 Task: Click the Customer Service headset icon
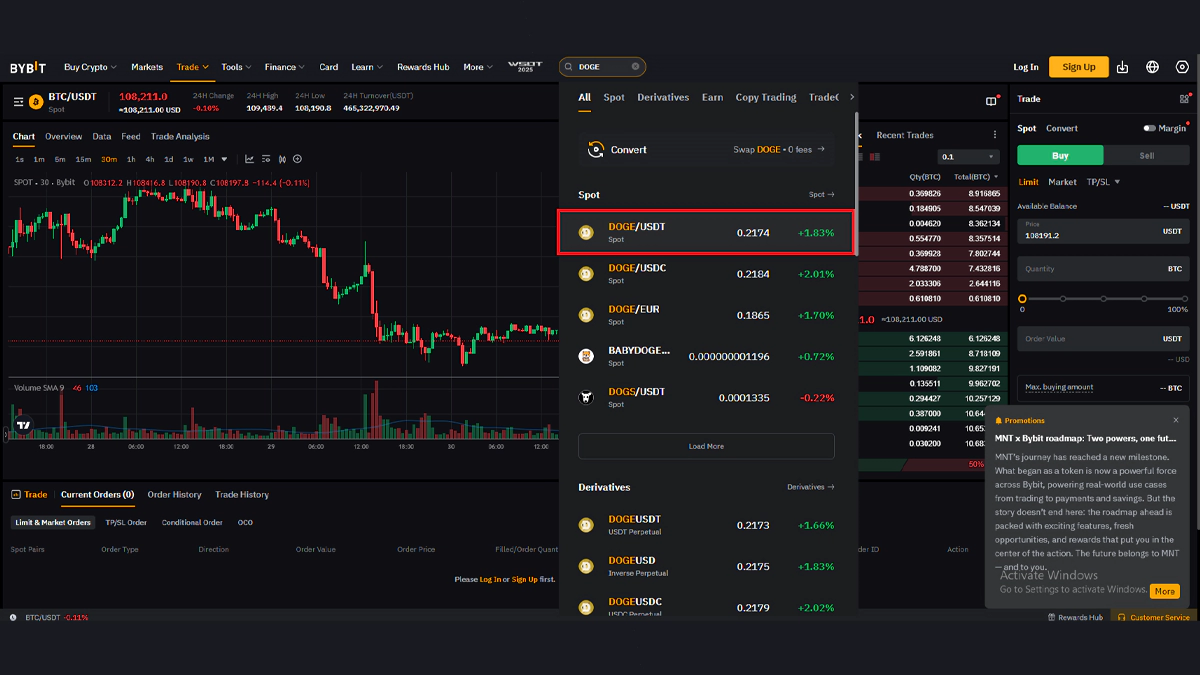pyautogui.click(x=1122, y=618)
